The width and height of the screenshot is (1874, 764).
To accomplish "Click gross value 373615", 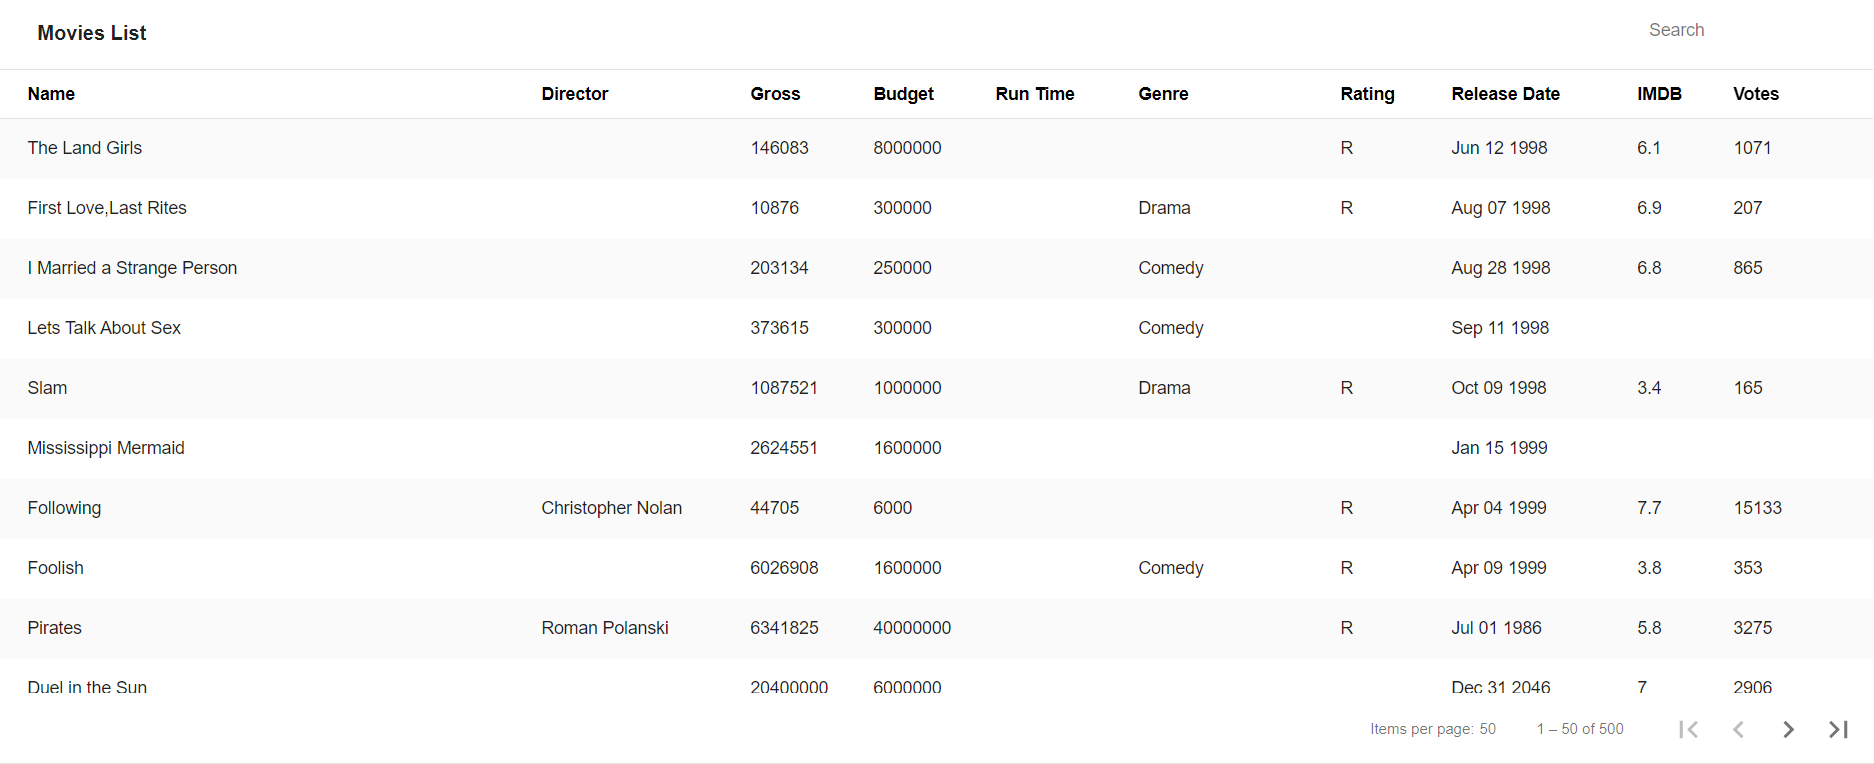I will (x=780, y=328).
